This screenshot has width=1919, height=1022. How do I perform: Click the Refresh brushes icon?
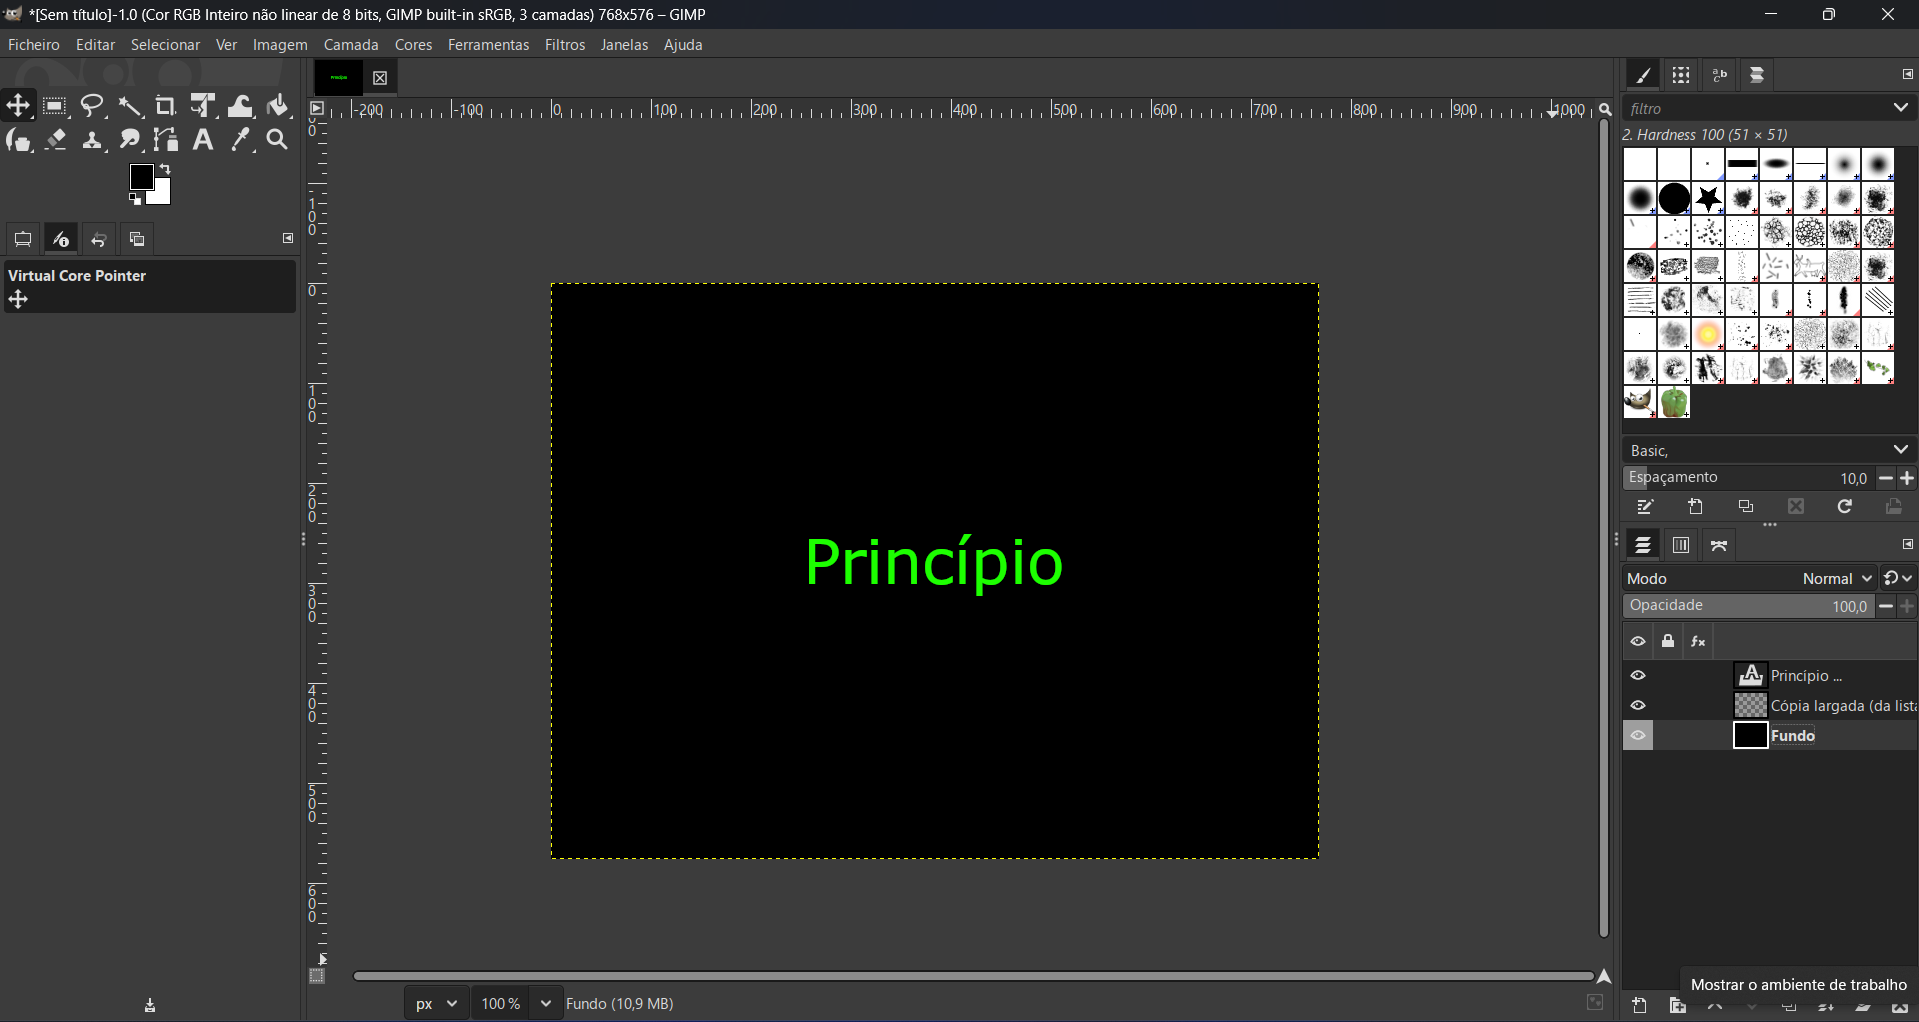[x=1845, y=507]
